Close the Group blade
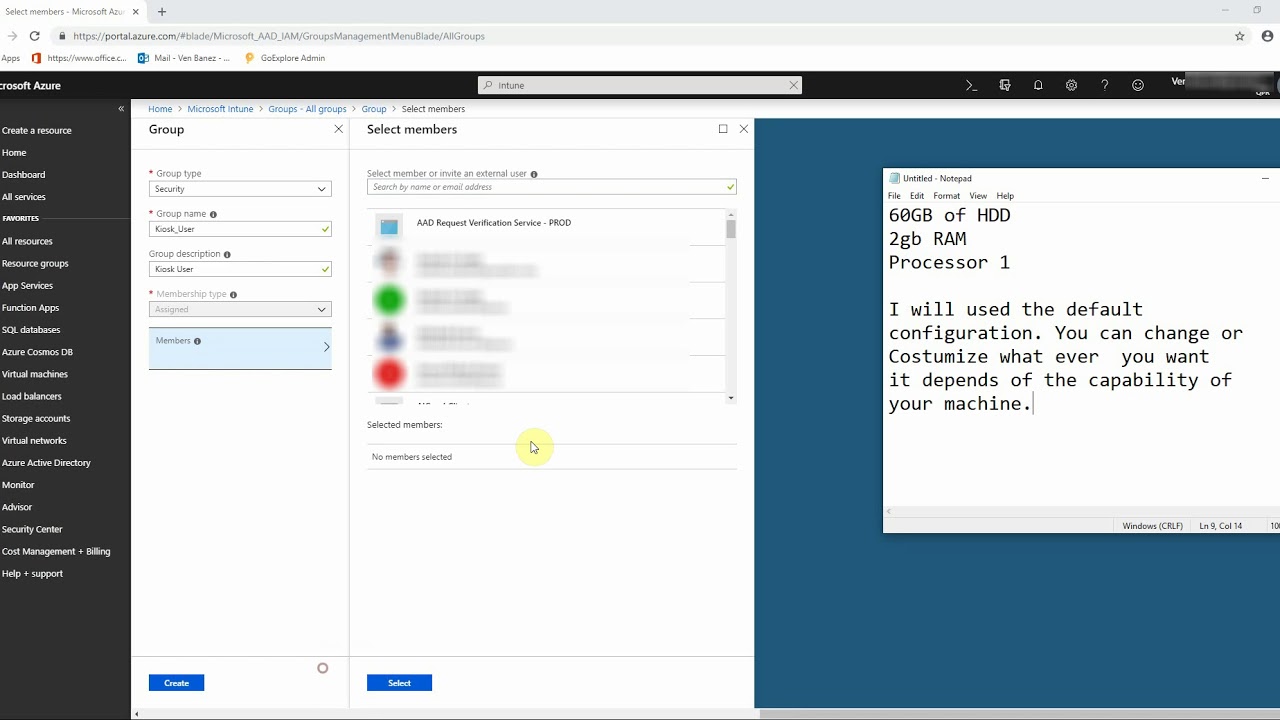 coord(338,129)
